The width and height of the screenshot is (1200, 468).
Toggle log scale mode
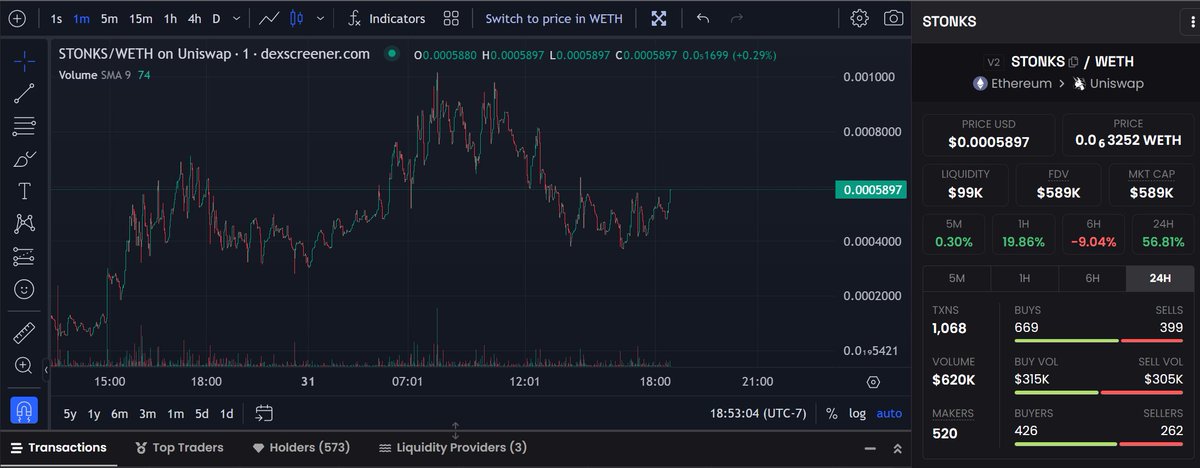tap(858, 413)
